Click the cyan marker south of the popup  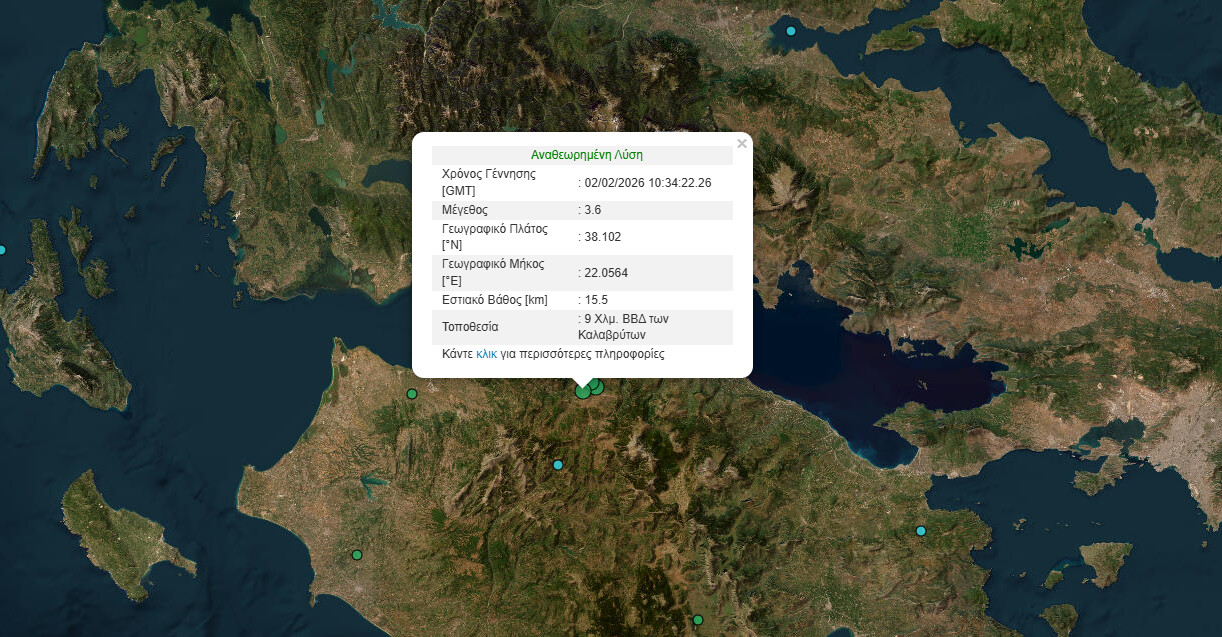pyautogui.click(x=558, y=465)
